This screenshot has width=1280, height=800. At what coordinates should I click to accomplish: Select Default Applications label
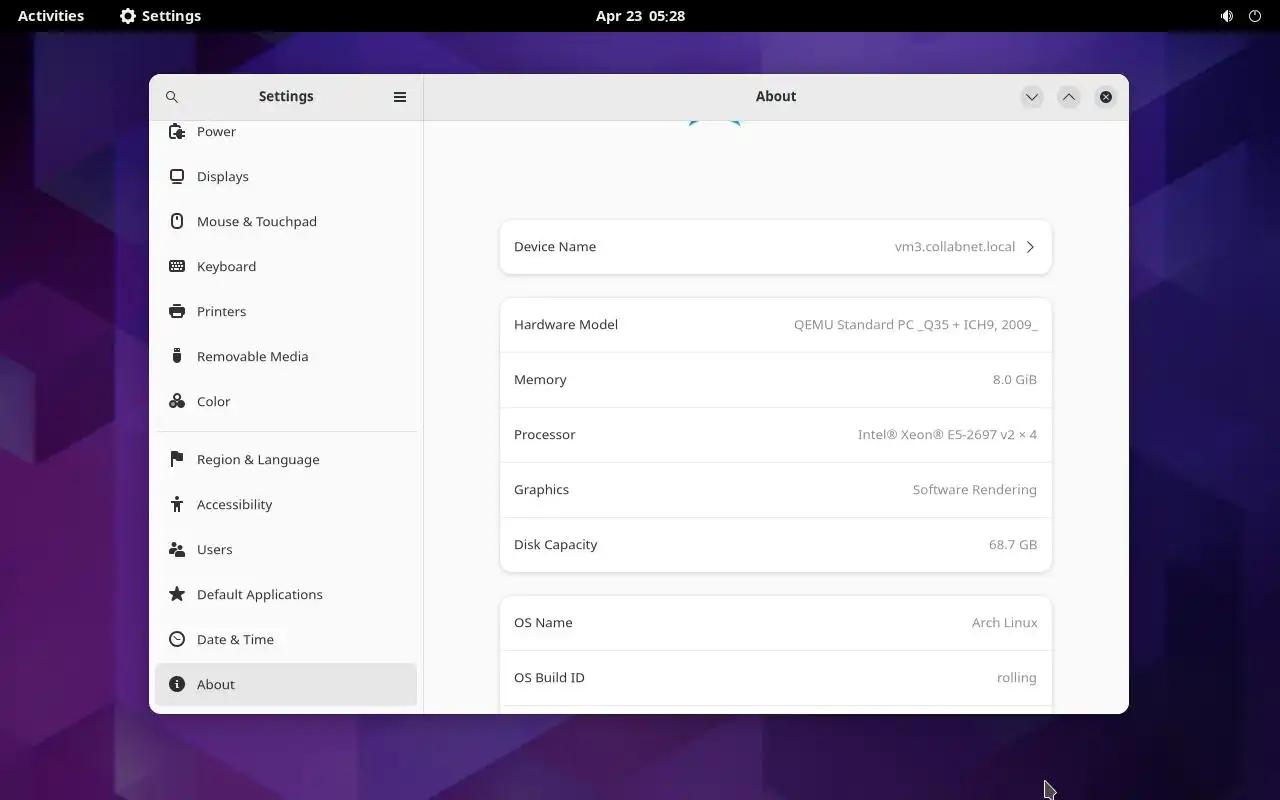tap(260, 594)
